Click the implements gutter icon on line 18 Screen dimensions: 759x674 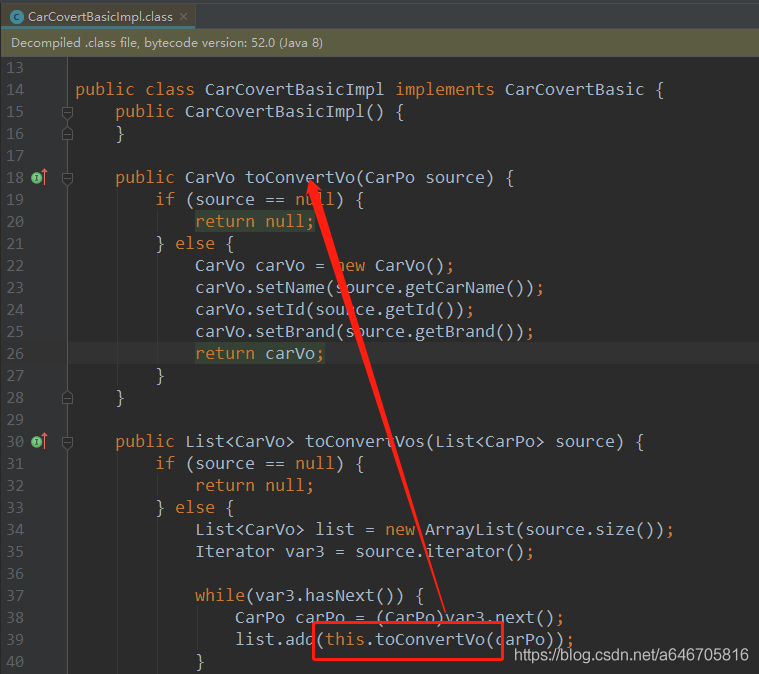[38, 178]
